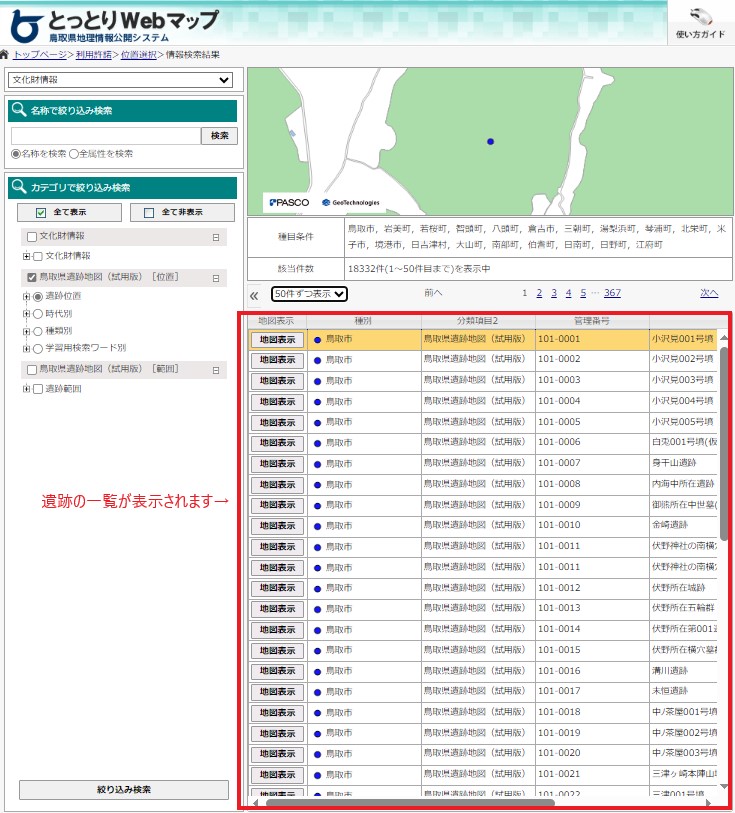Screen dimensions: 735x813
Task: Go to 利用許諾 breadcrumb link
Action: click(x=94, y=54)
